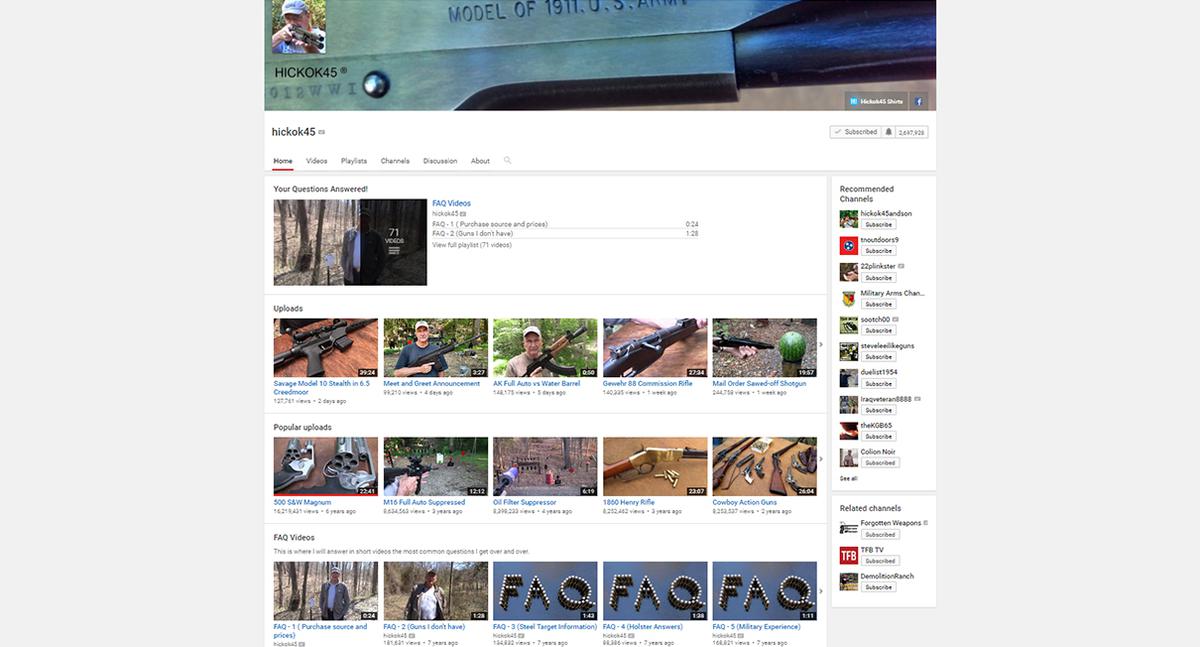Open 22plinkster channel avatar

(849, 272)
